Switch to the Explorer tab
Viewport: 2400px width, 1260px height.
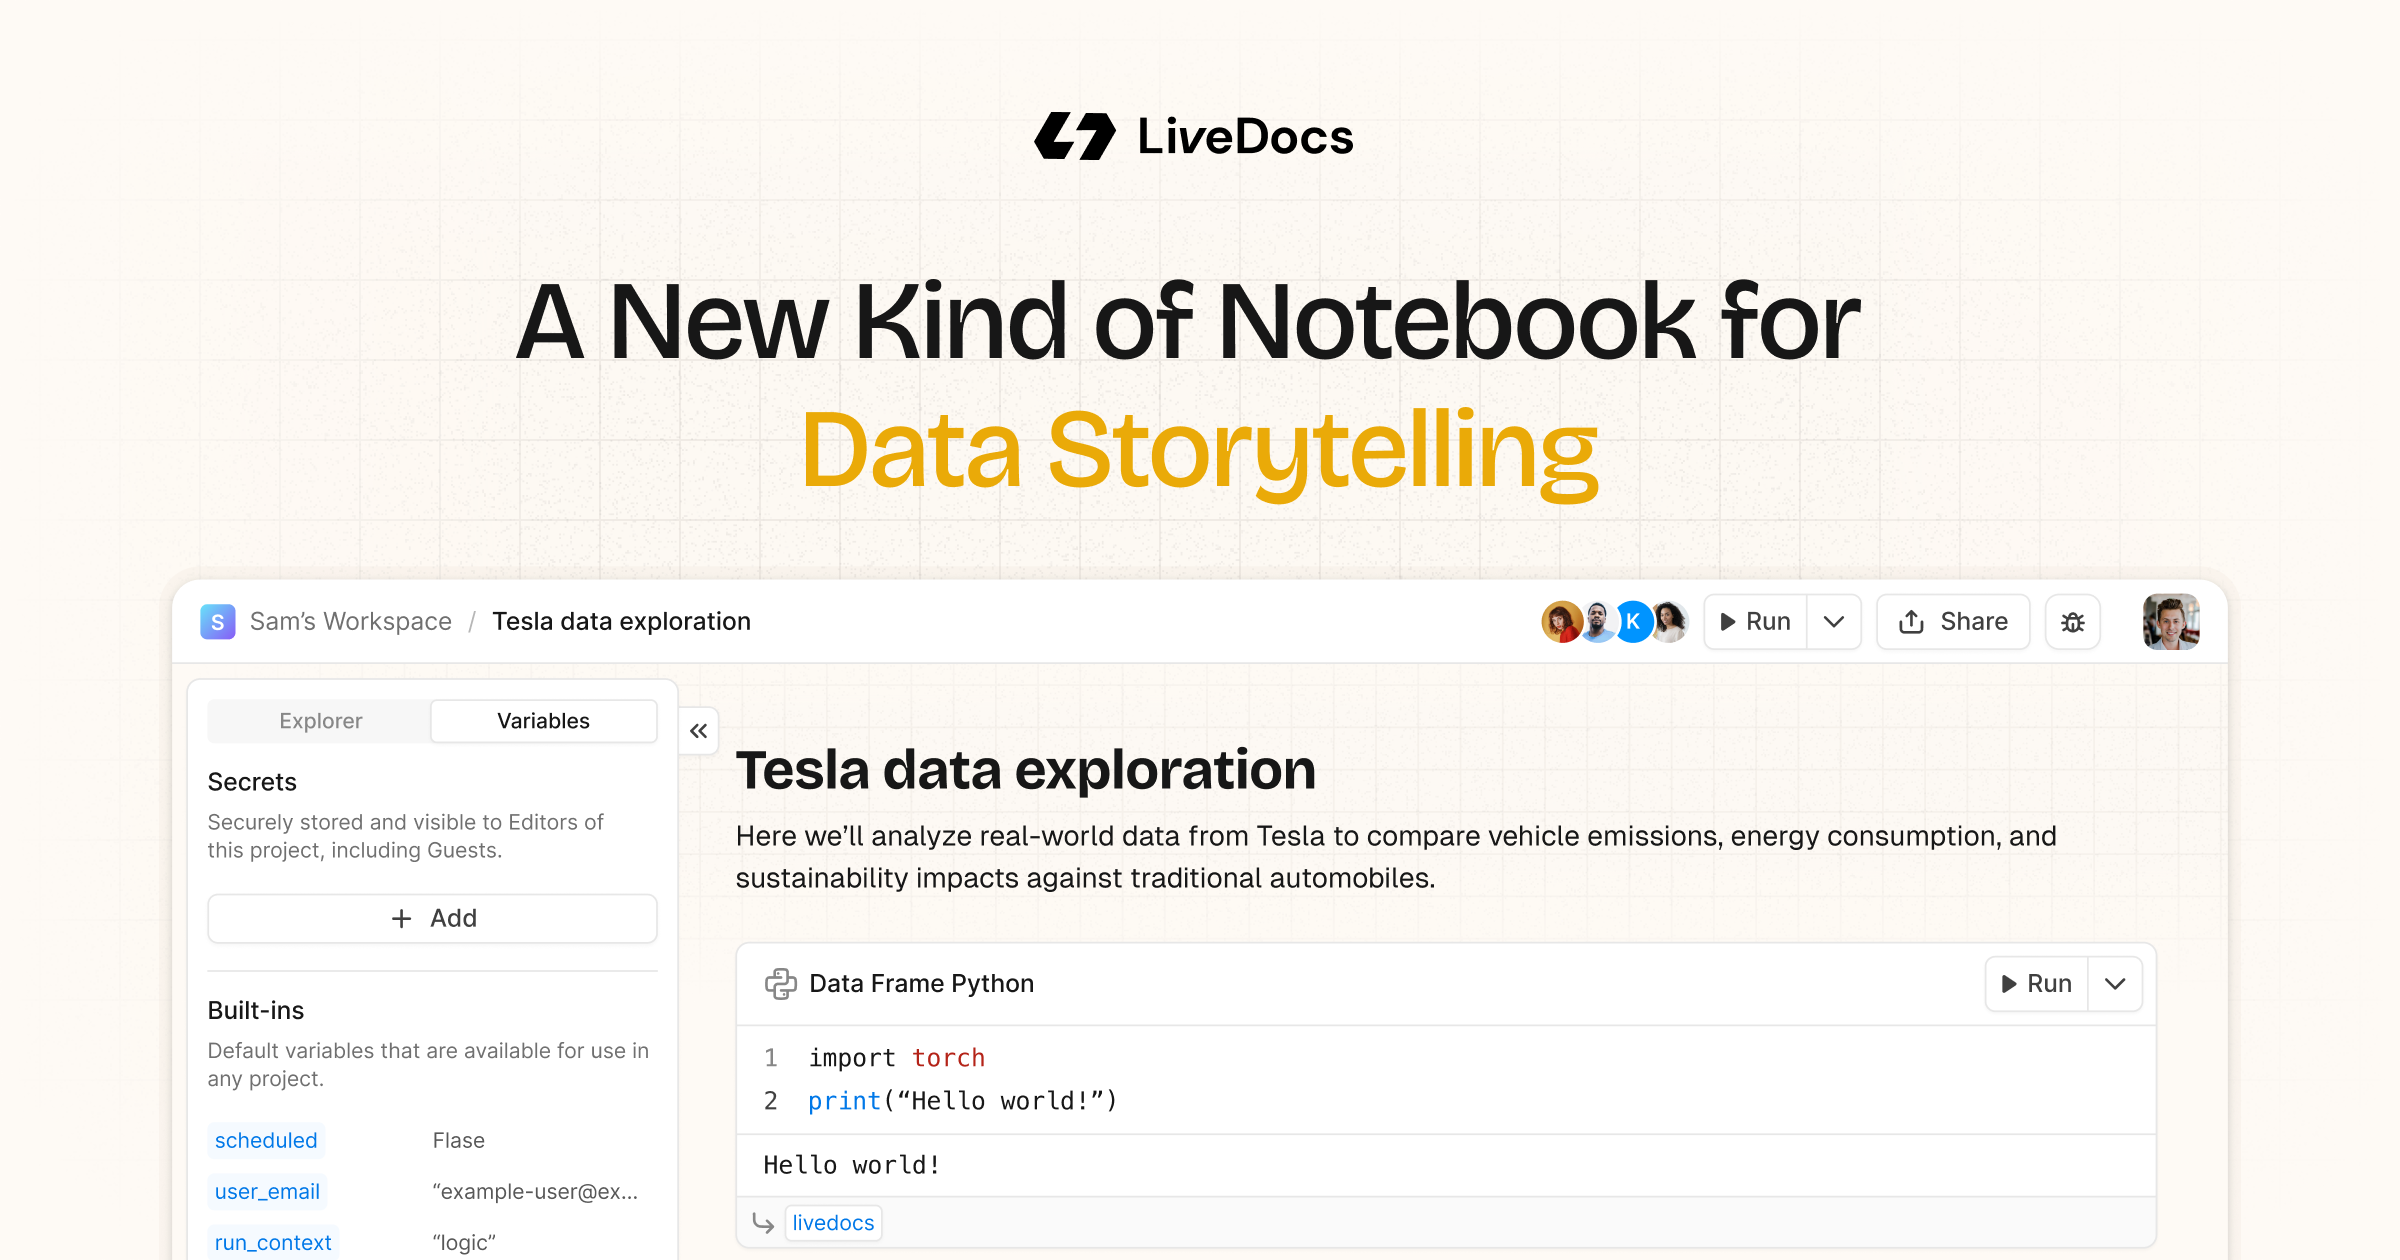click(320, 721)
